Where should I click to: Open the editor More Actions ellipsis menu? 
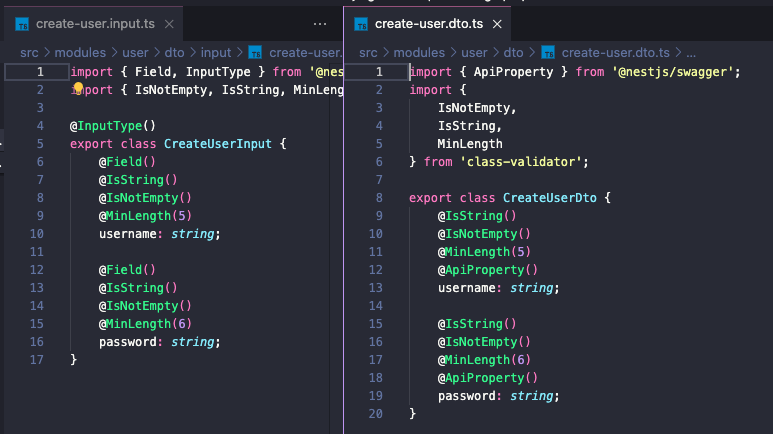320,24
